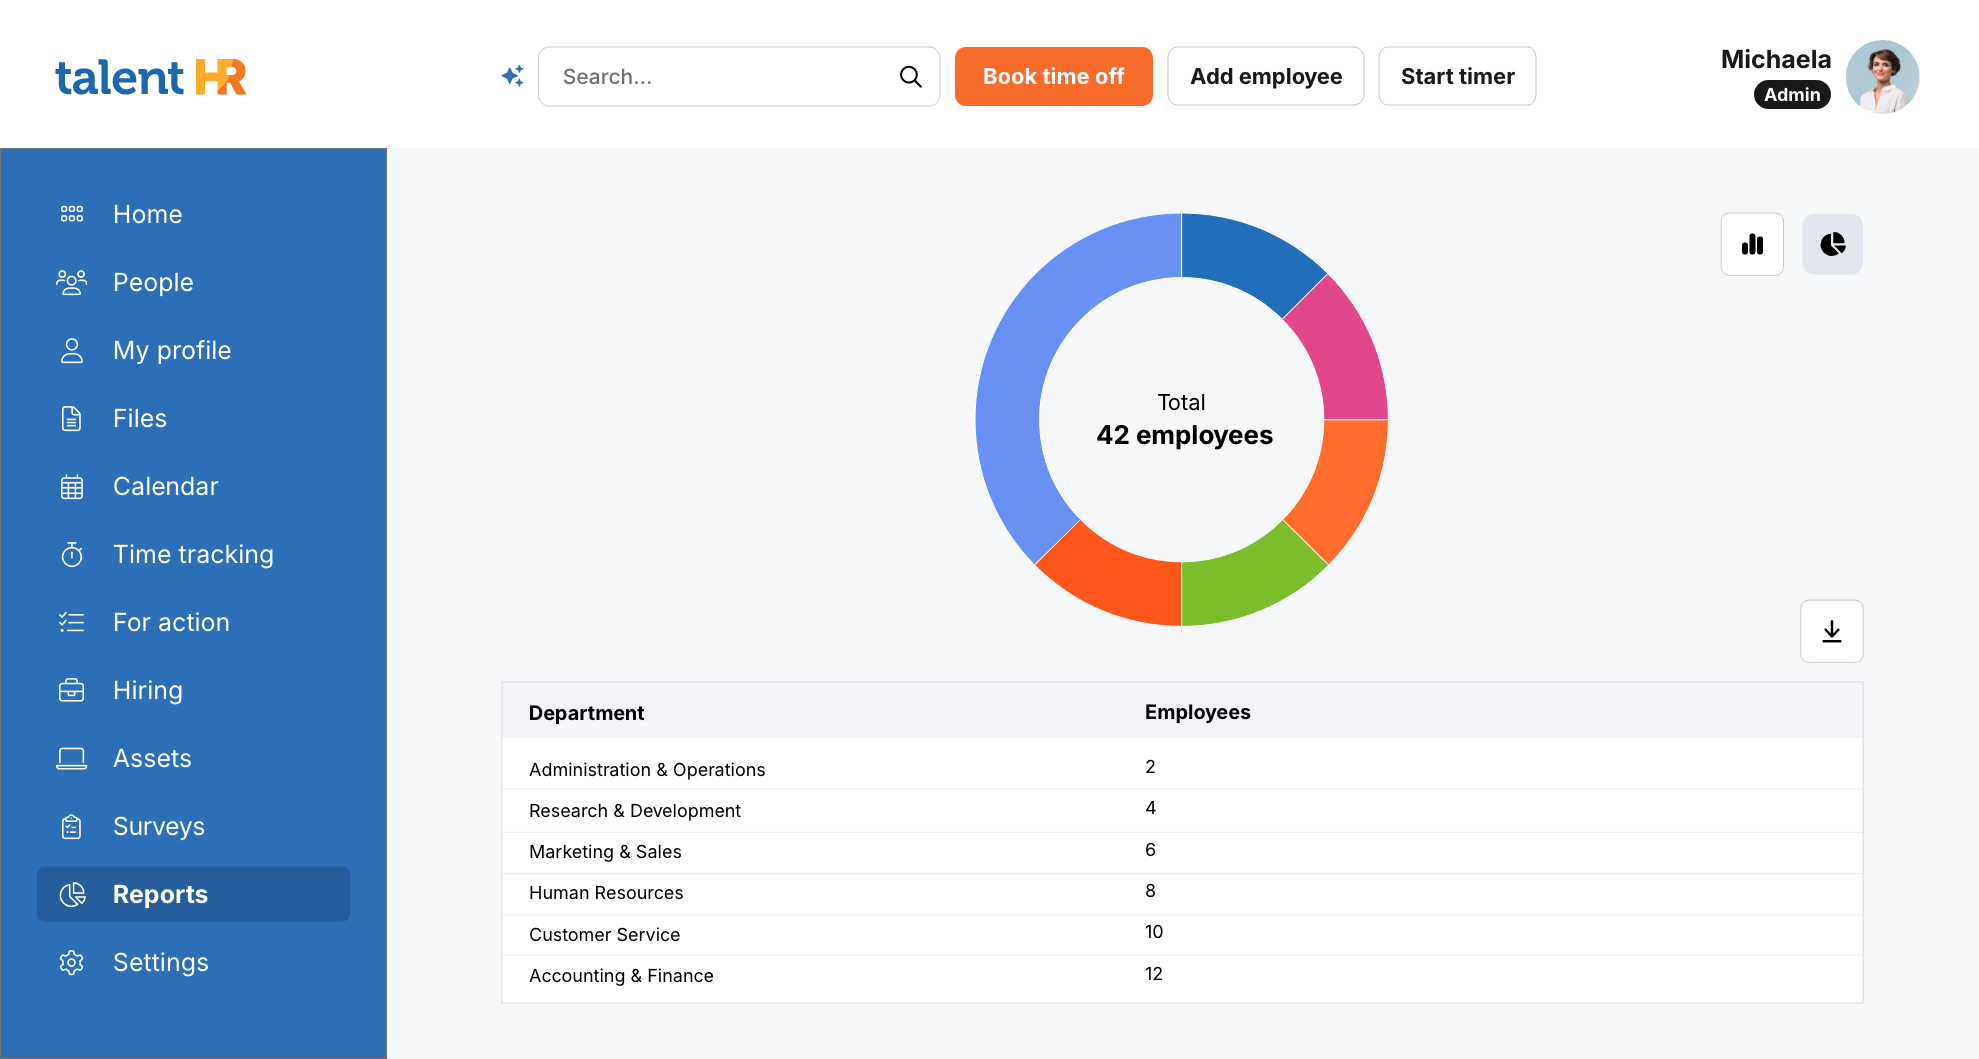1979x1059 pixels.
Task: Download the department report
Action: pyautogui.click(x=1831, y=631)
